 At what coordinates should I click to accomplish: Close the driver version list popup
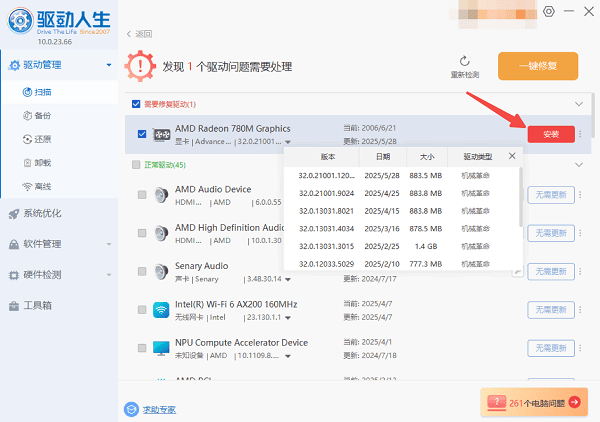[x=512, y=156]
